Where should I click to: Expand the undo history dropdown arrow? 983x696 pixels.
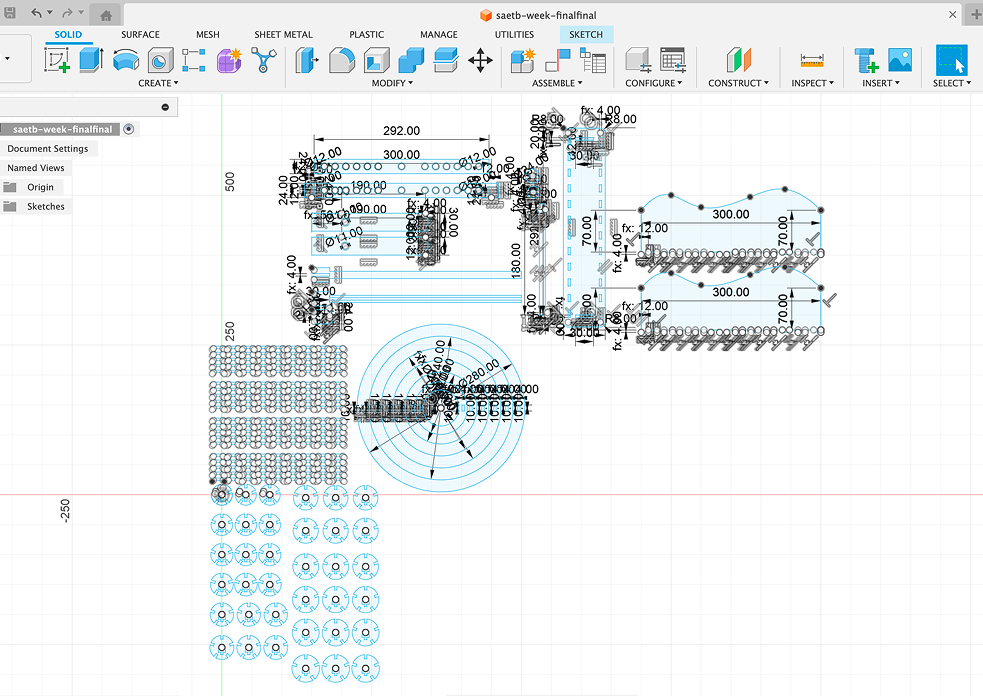click(52, 14)
